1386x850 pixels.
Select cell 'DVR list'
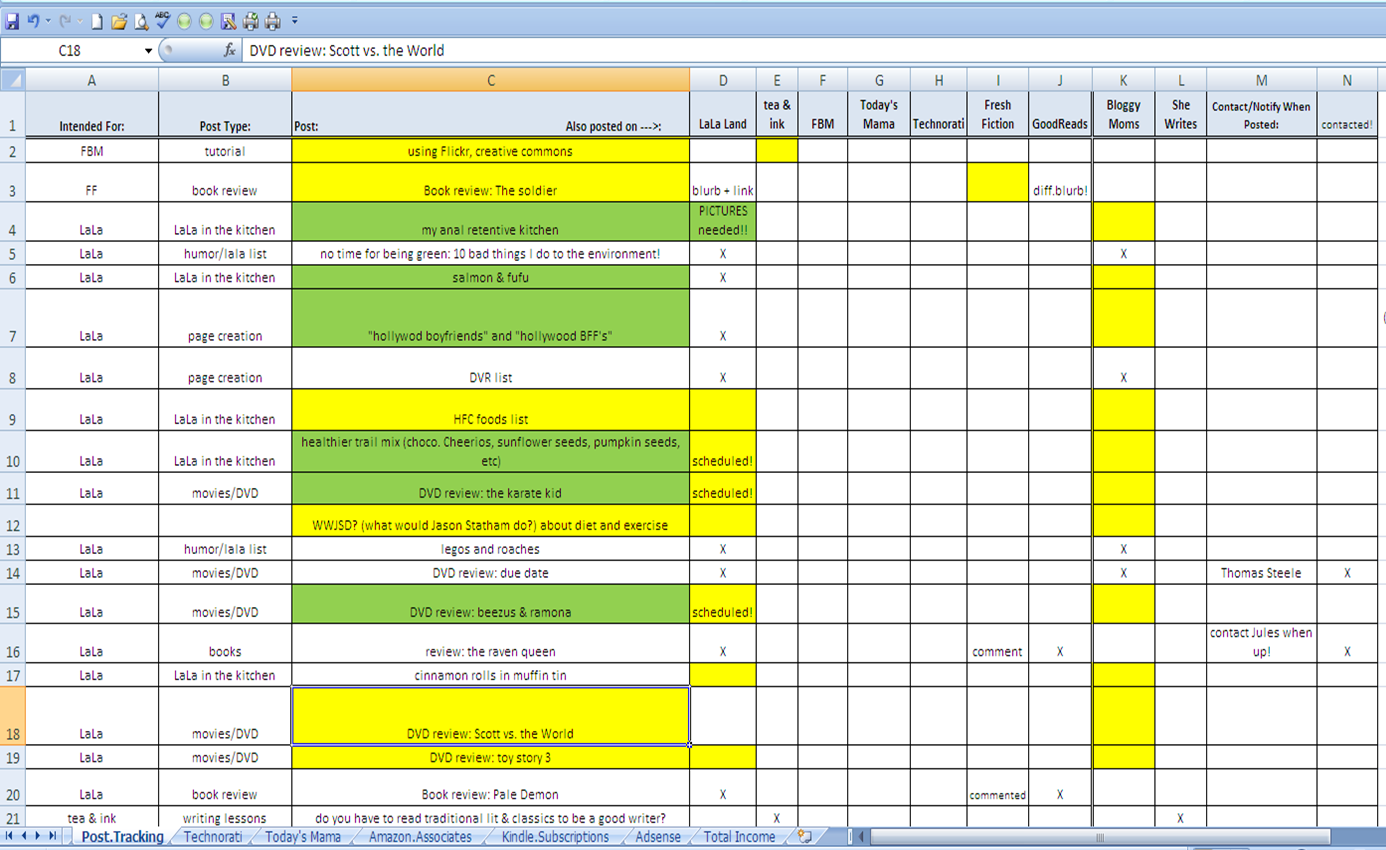[x=490, y=369]
